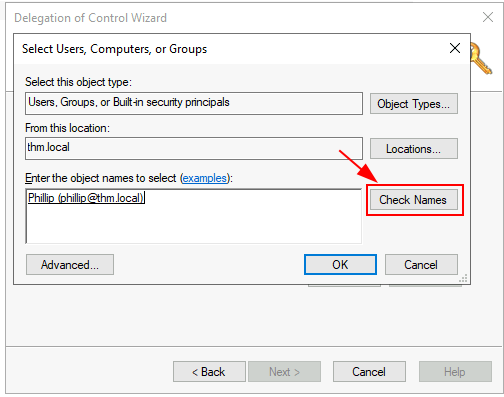
Task: Click the gold key wizard icon
Action: [481, 59]
